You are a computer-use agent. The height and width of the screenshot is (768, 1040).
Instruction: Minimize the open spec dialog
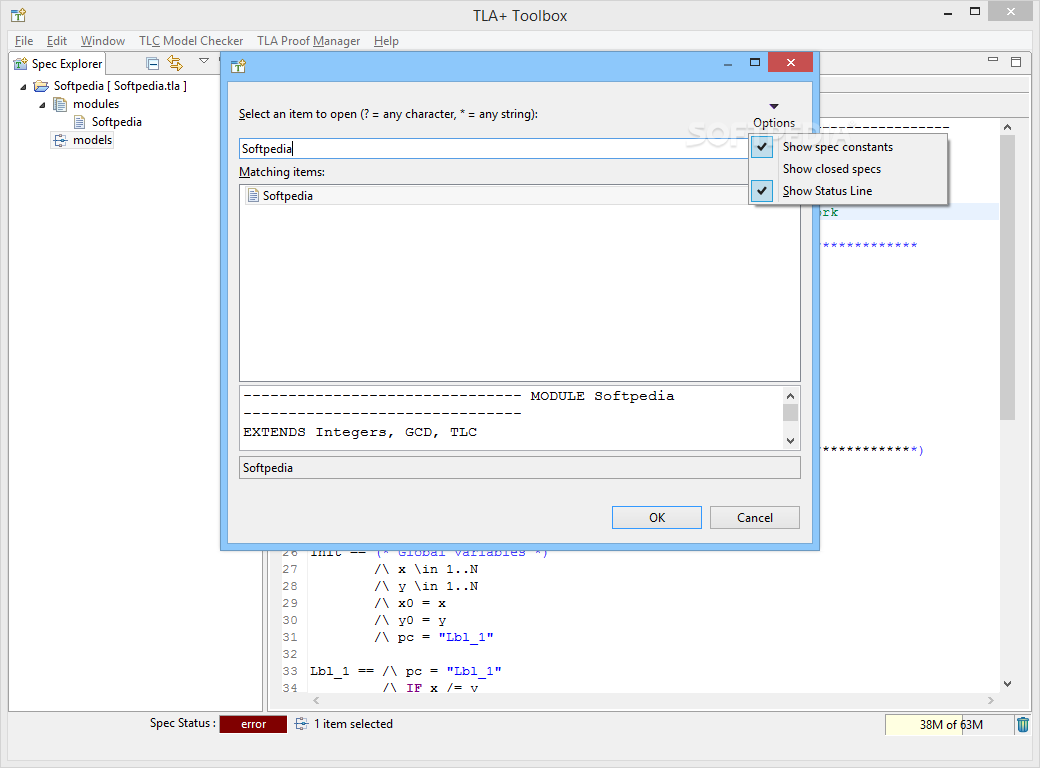point(728,64)
